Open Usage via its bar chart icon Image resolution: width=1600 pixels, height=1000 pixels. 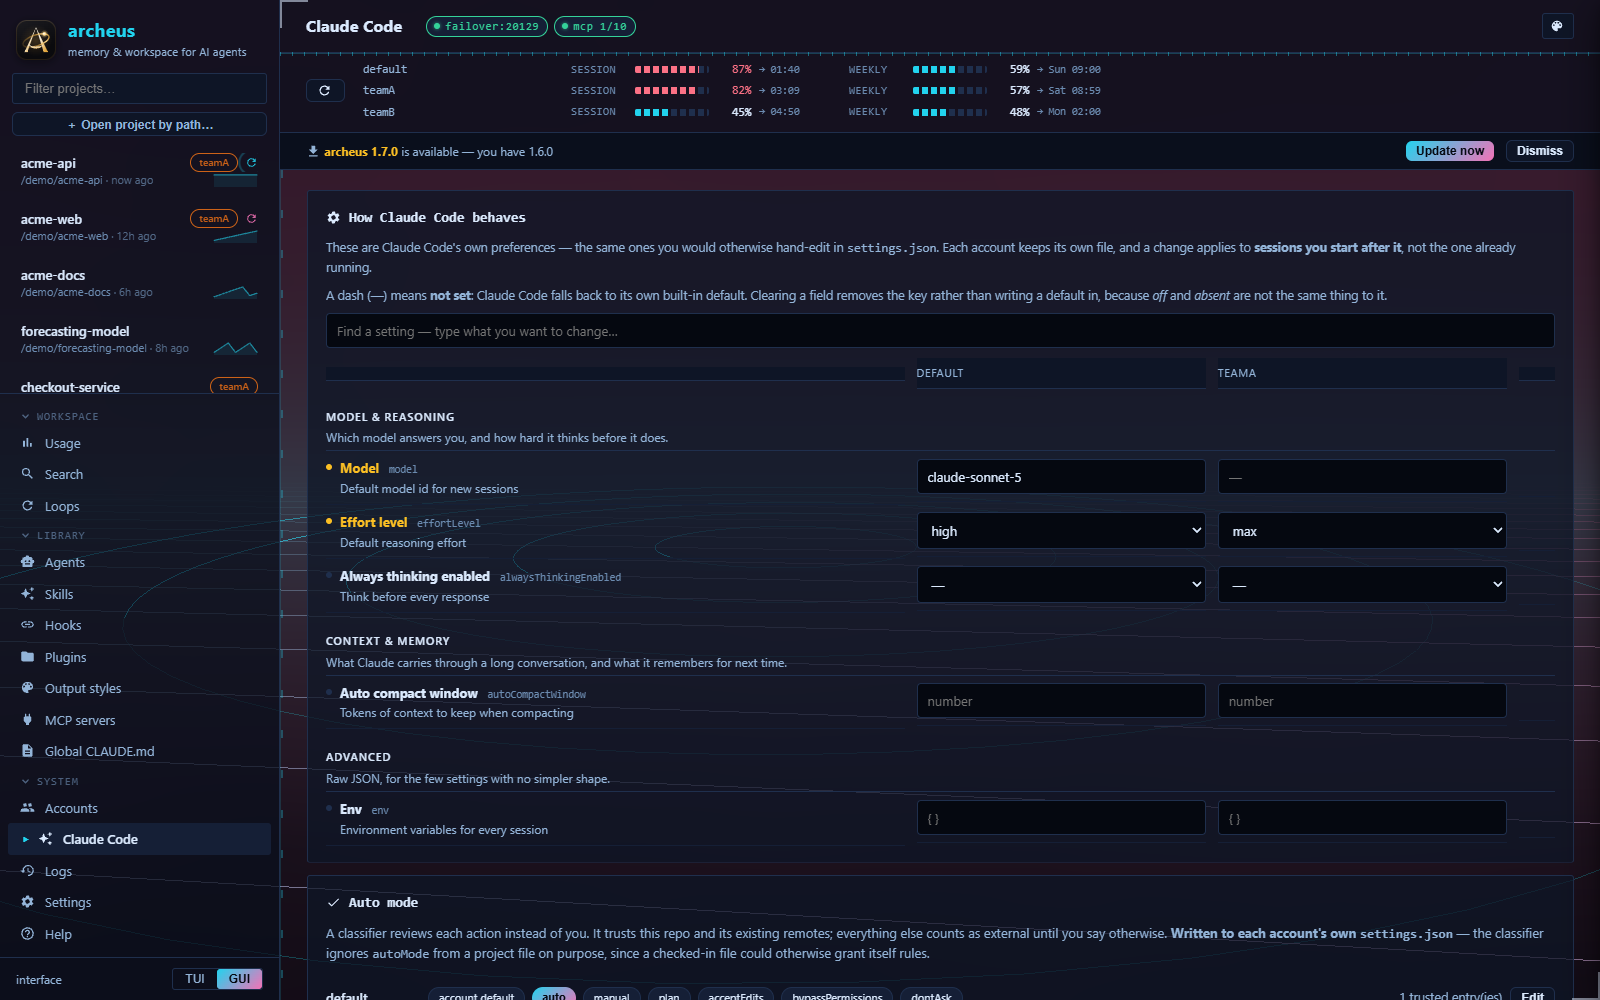click(x=27, y=443)
